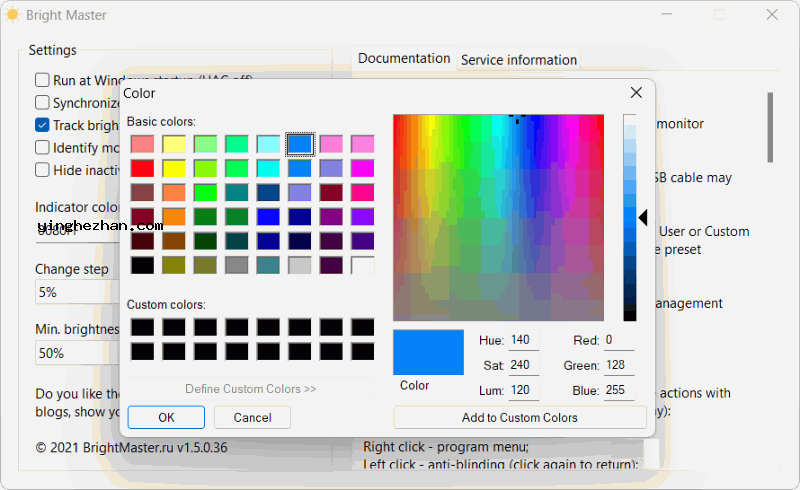
Task: Uncheck Track brightness checkbox
Action: pos(42,125)
